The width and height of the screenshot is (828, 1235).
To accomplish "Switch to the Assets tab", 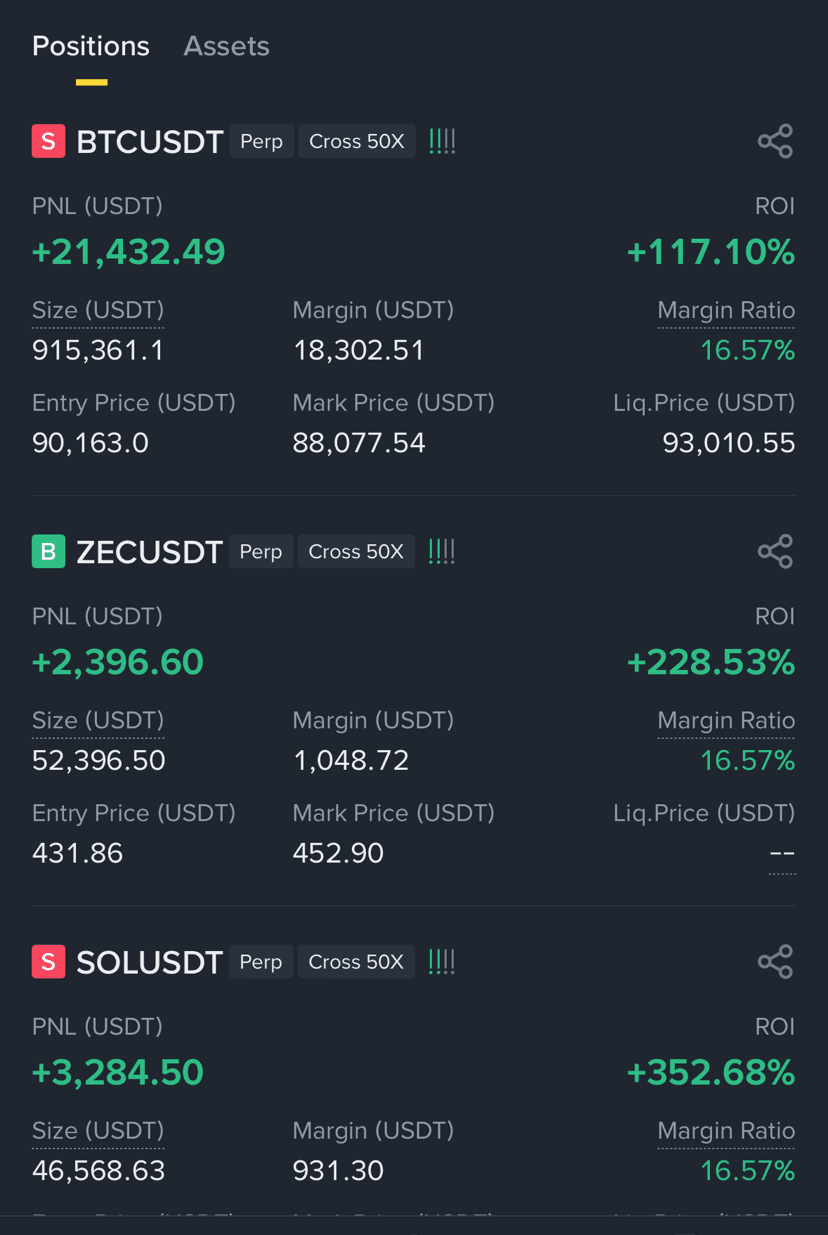I will (226, 46).
